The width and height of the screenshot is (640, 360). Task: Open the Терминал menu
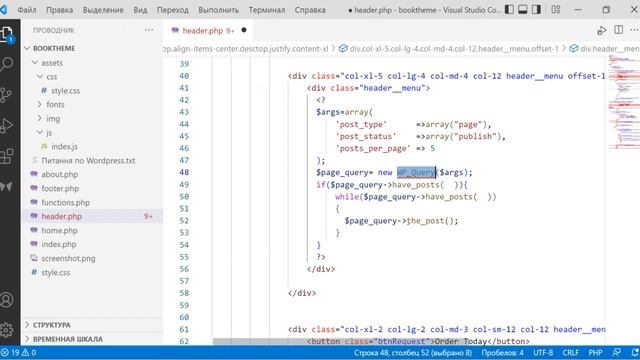[267, 9]
